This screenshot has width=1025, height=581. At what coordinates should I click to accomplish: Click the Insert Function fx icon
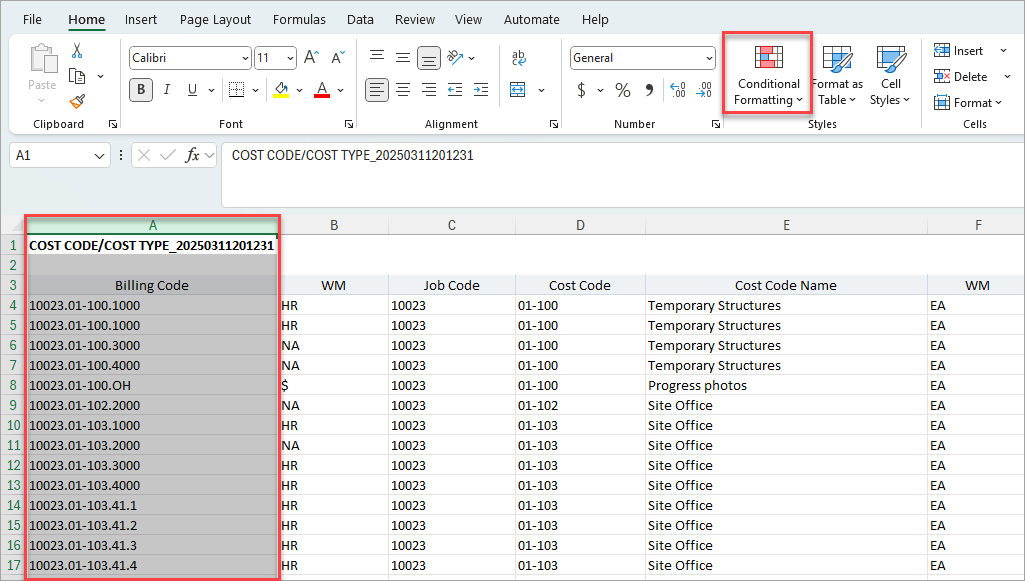pyautogui.click(x=194, y=155)
